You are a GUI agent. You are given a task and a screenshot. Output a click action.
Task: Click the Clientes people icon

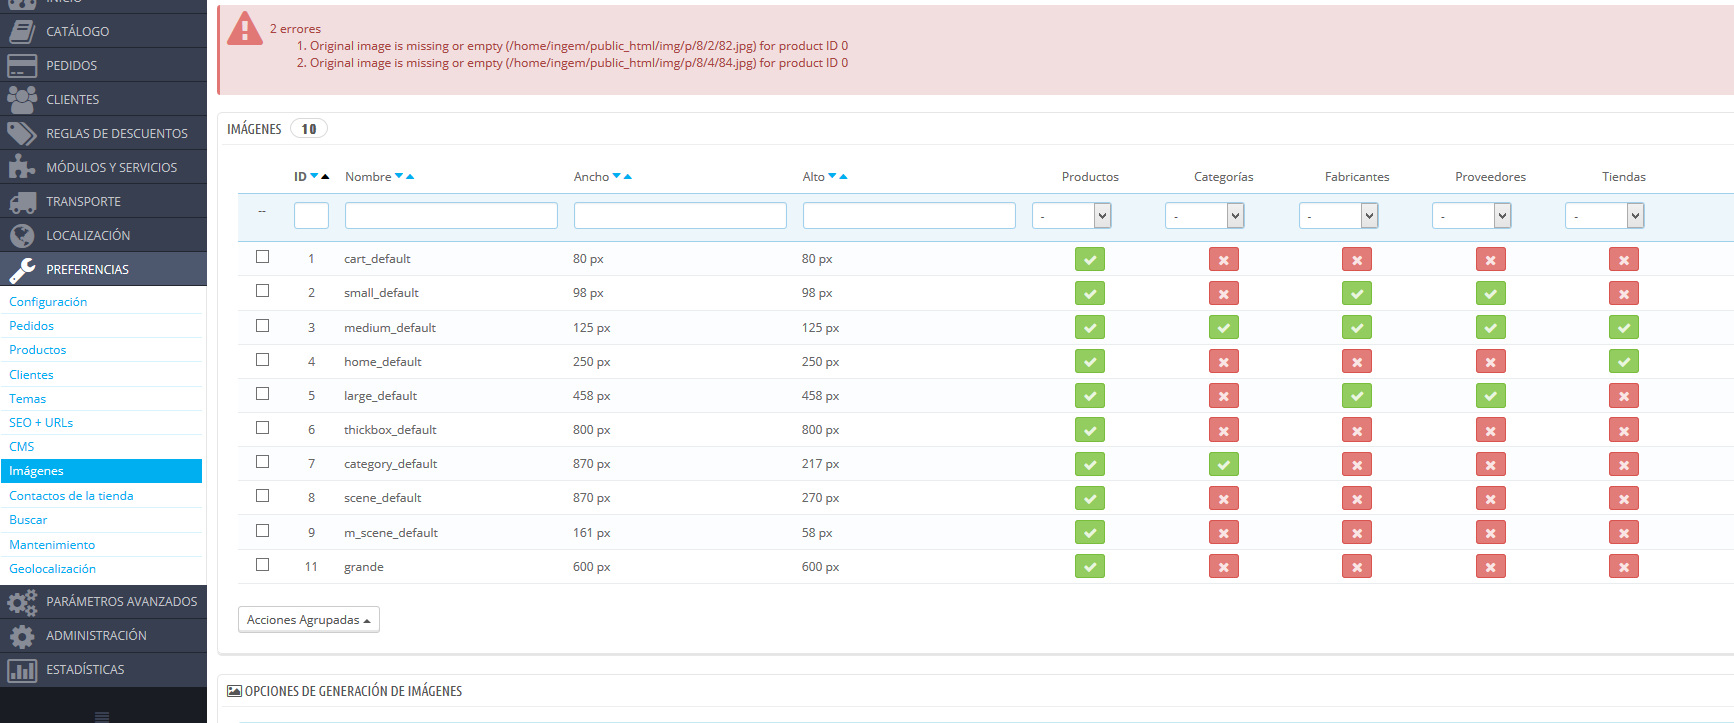[22, 99]
